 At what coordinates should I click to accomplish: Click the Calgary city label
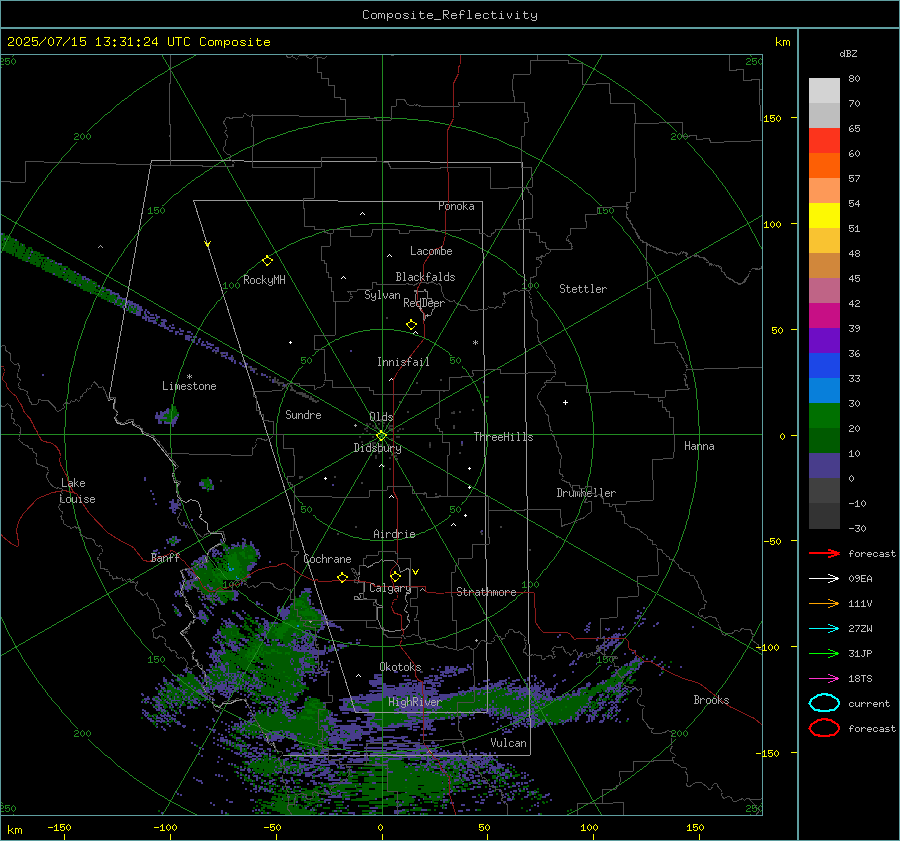click(x=390, y=588)
